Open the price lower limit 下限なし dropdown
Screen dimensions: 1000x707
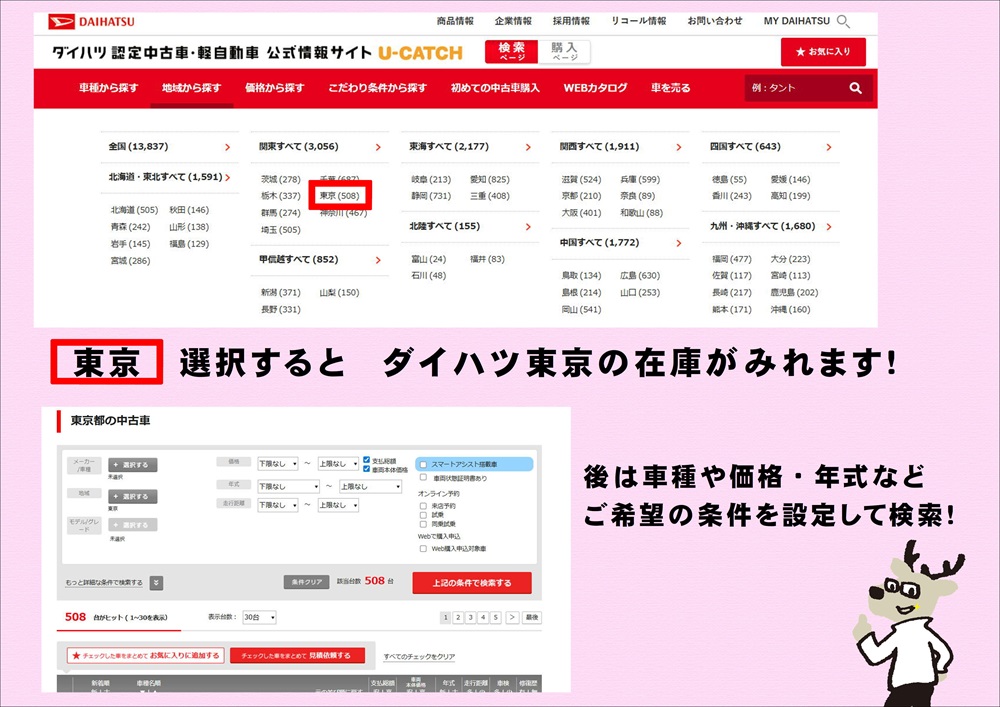(278, 464)
